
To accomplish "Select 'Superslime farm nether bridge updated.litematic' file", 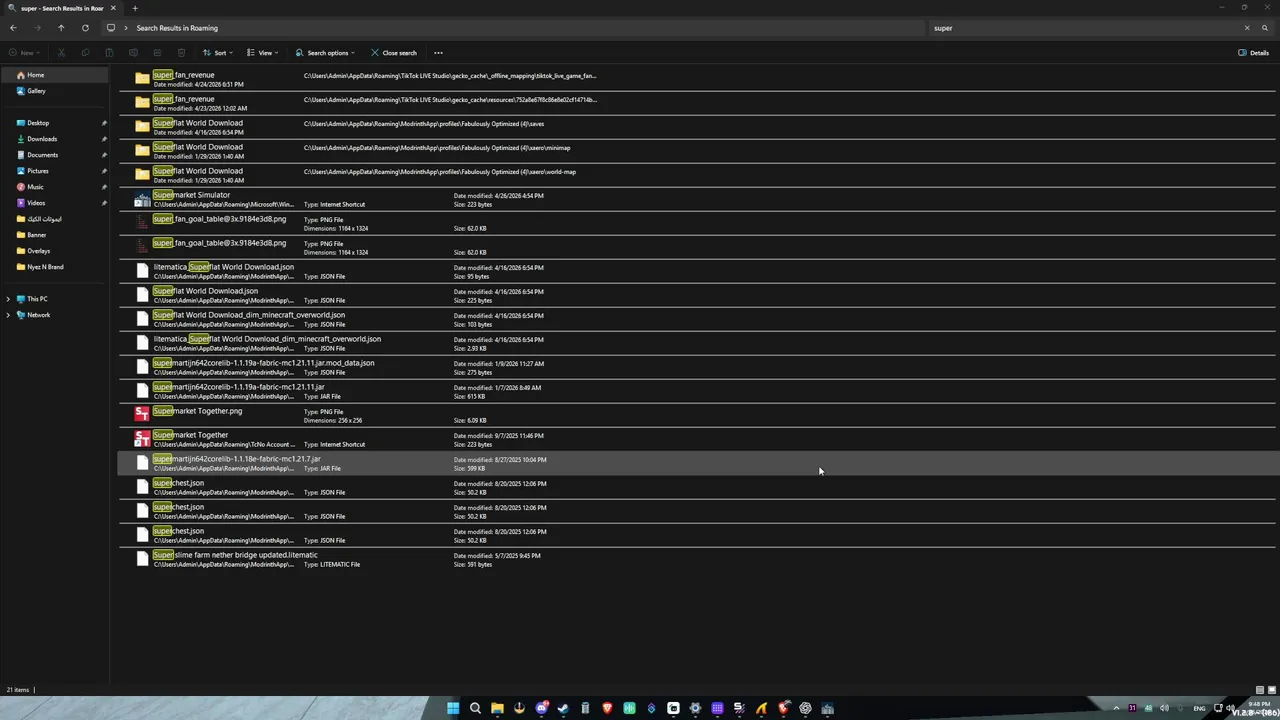I will [x=698, y=559].
